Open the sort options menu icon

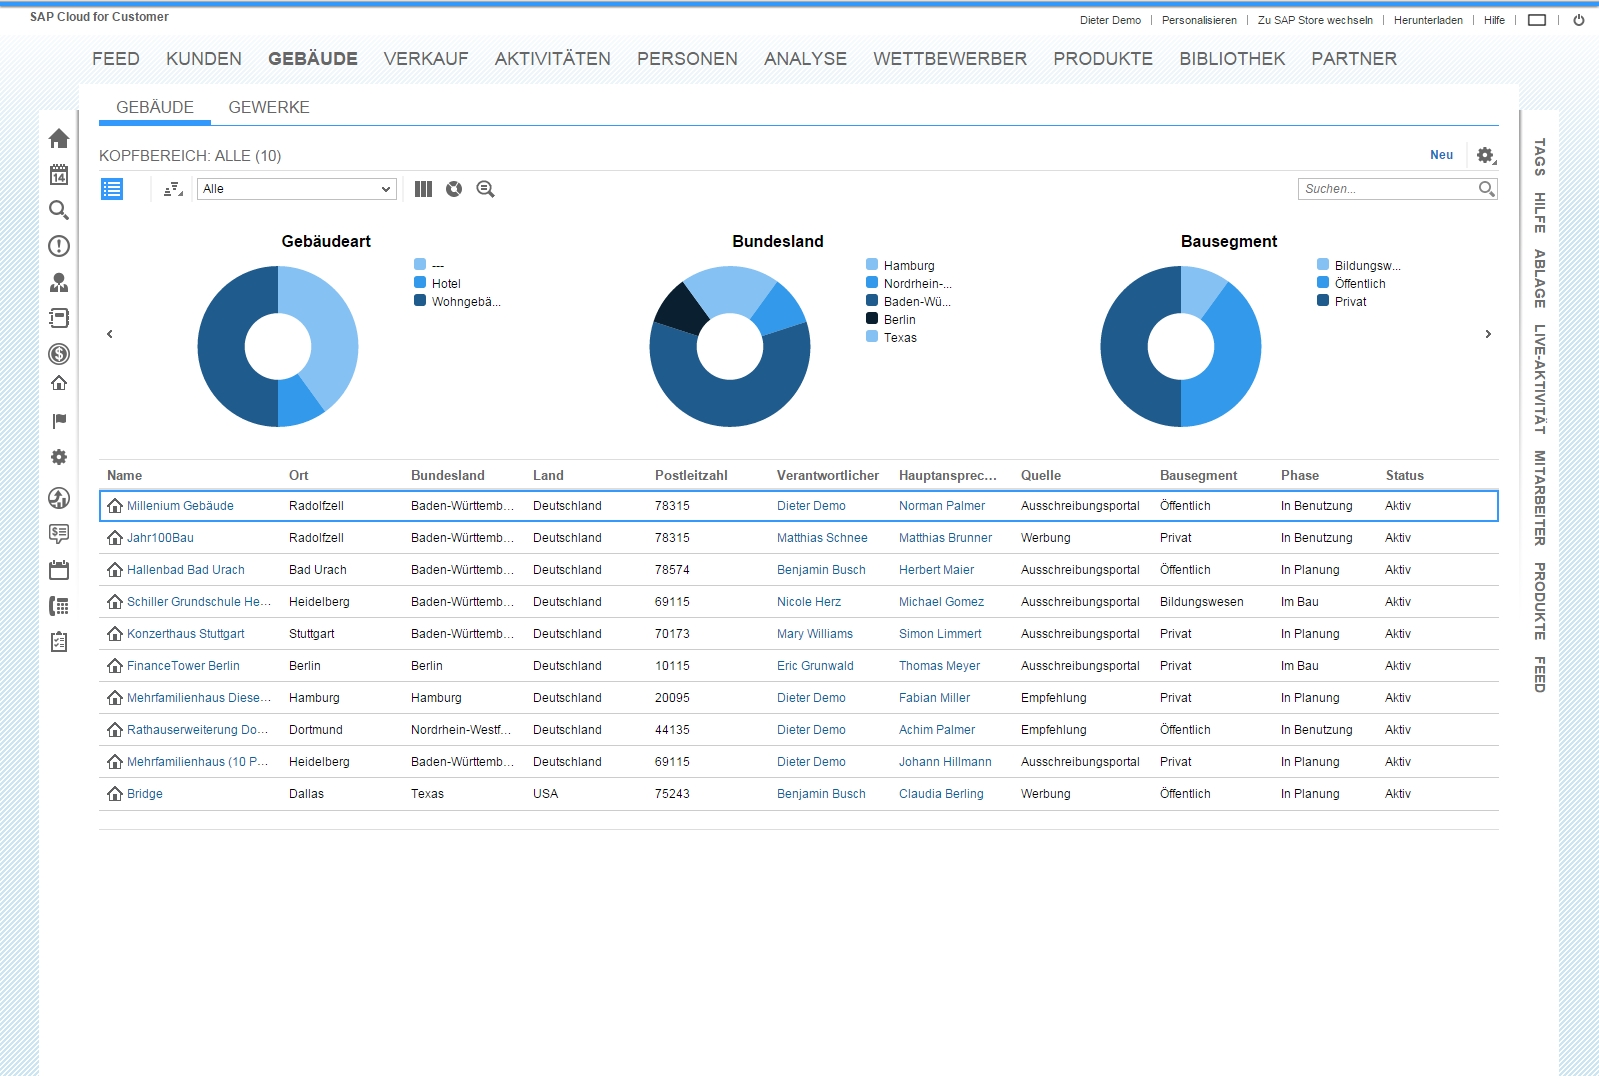[x=173, y=189]
